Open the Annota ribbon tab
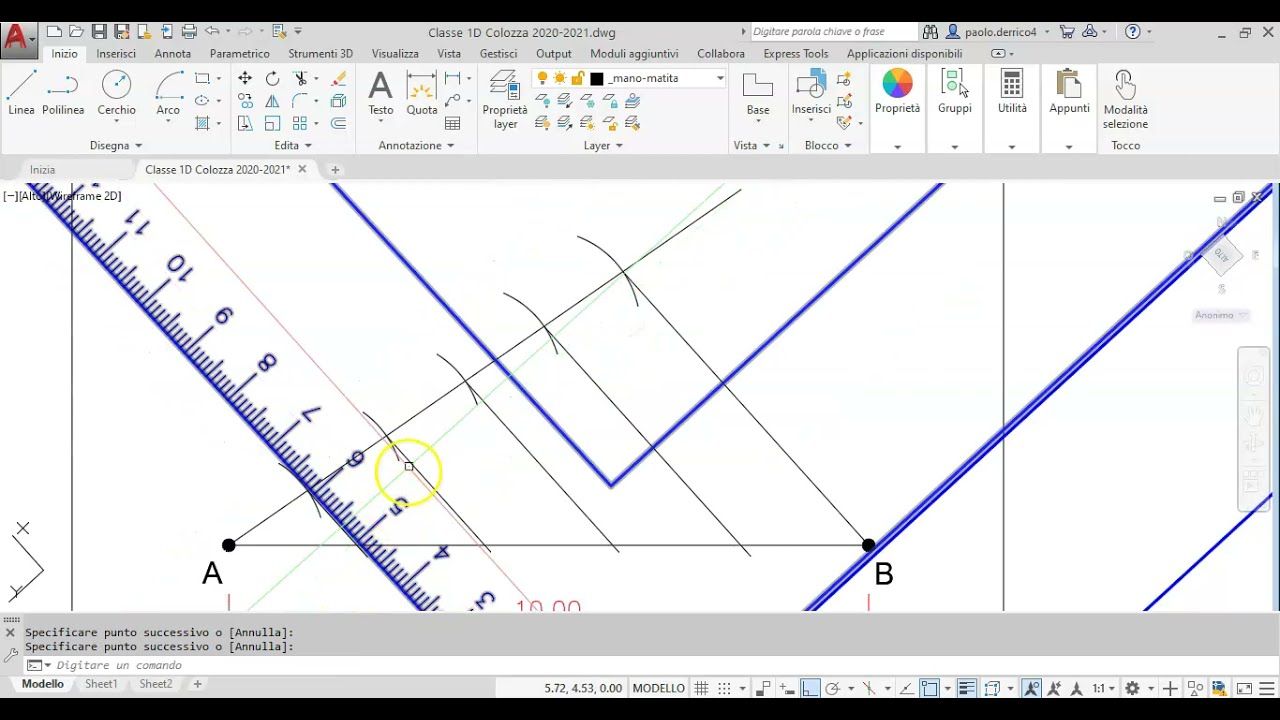The height and width of the screenshot is (720, 1280). [x=173, y=54]
